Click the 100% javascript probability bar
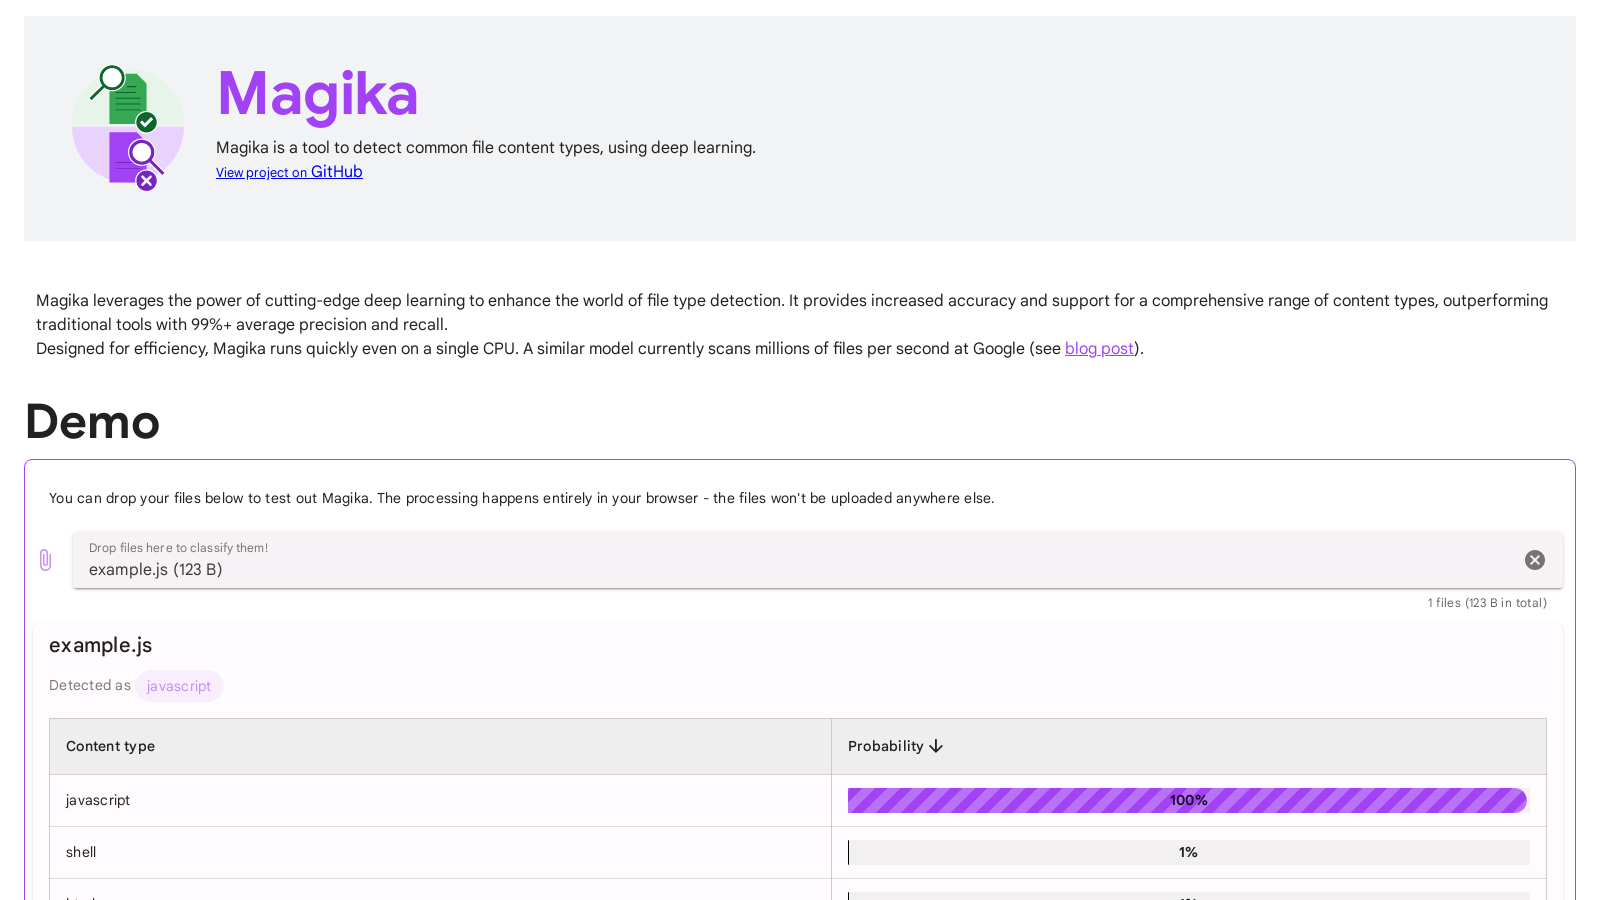 [1187, 800]
